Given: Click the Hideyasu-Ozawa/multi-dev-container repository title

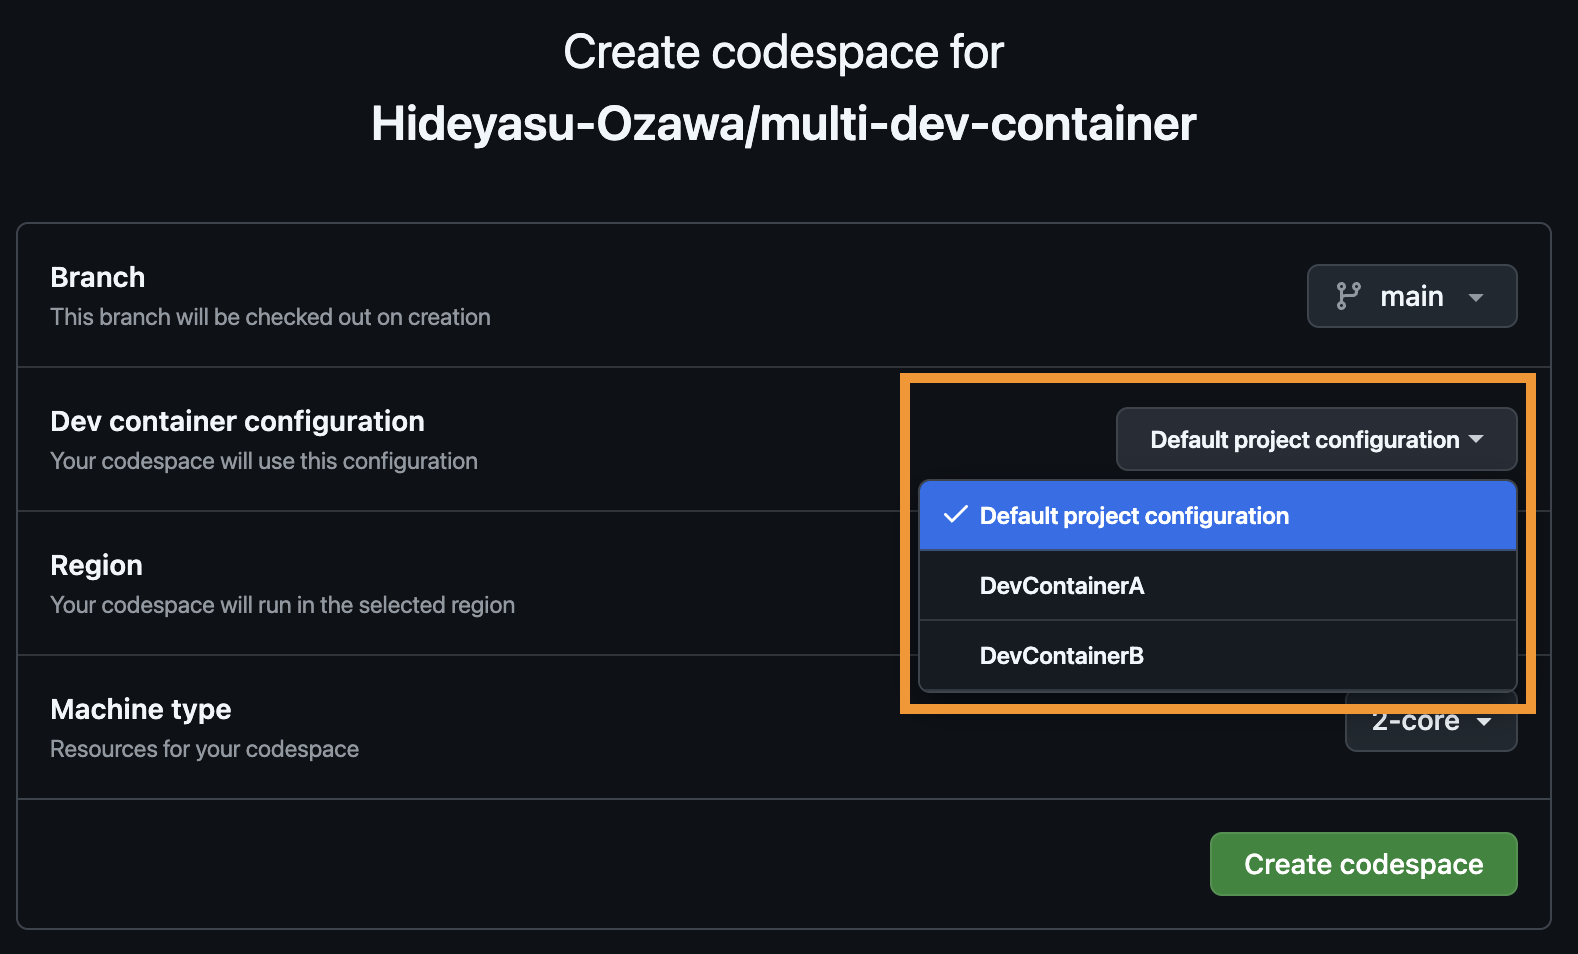Looking at the screenshot, I should coord(784,124).
